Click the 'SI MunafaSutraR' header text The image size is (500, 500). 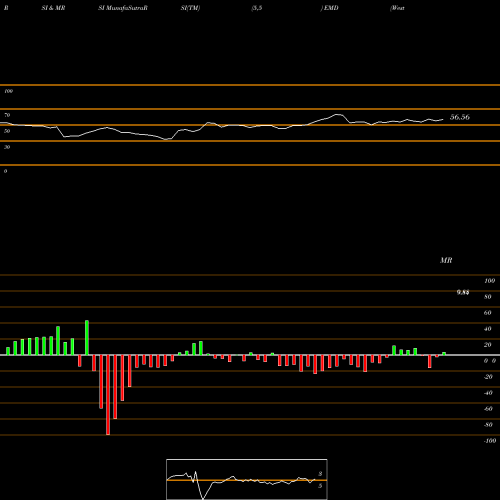(123, 8)
